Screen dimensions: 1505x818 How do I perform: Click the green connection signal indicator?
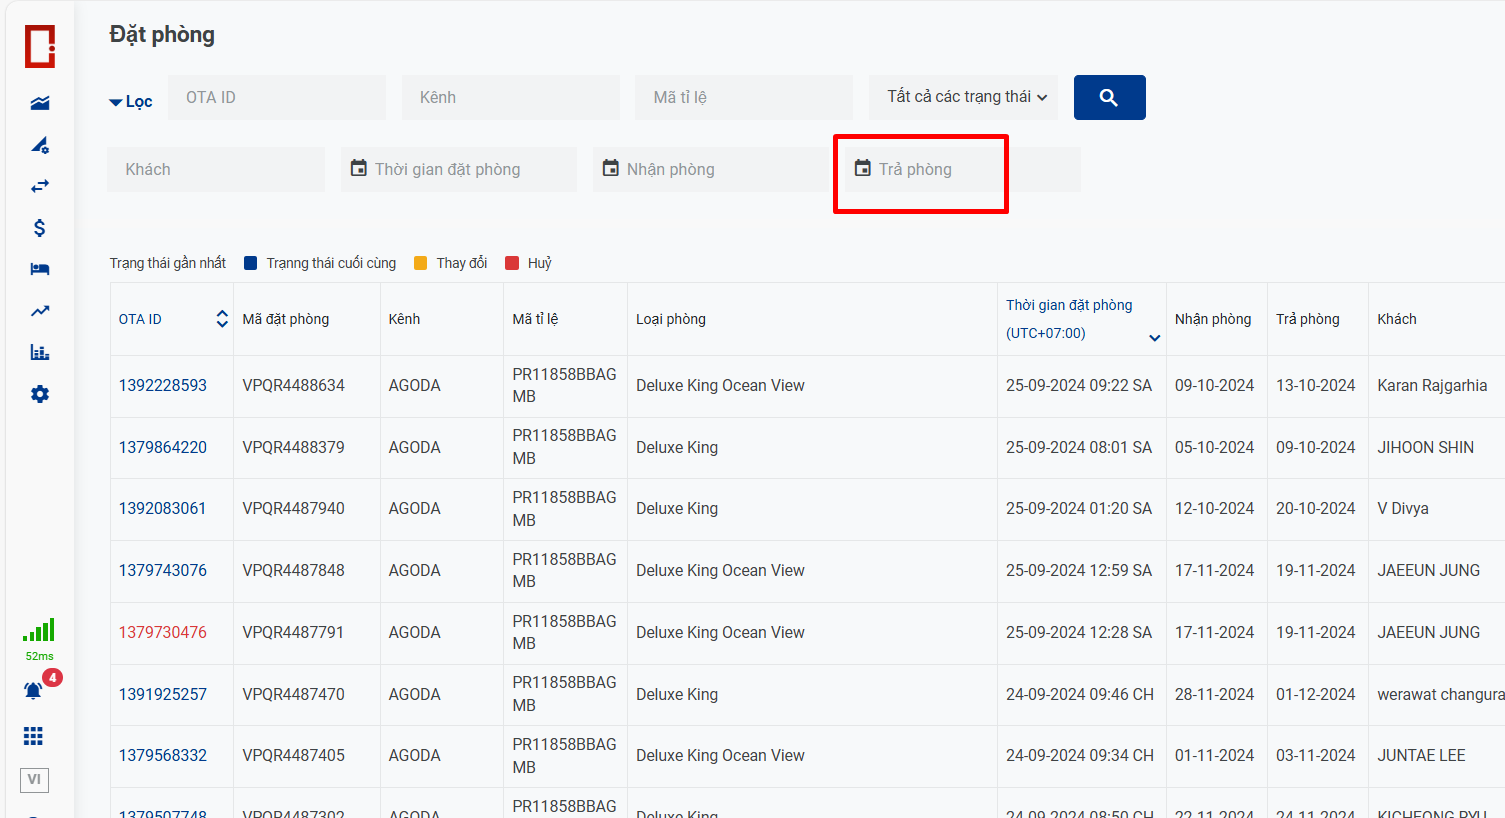click(x=39, y=630)
